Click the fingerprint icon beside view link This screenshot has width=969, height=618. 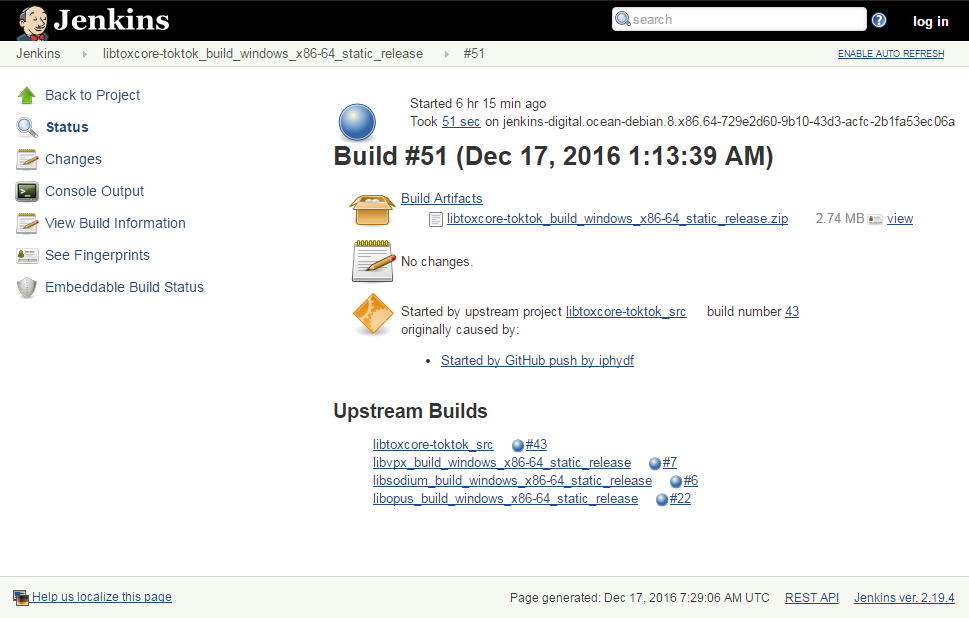pos(875,219)
